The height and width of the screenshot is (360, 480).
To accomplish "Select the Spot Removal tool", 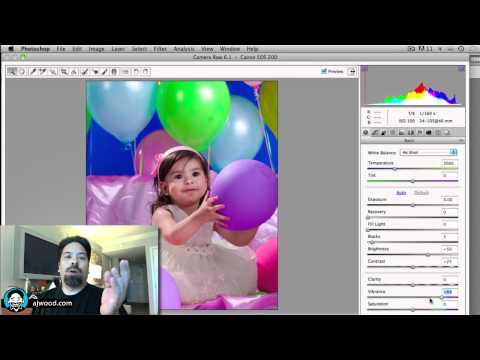I will (84, 71).
